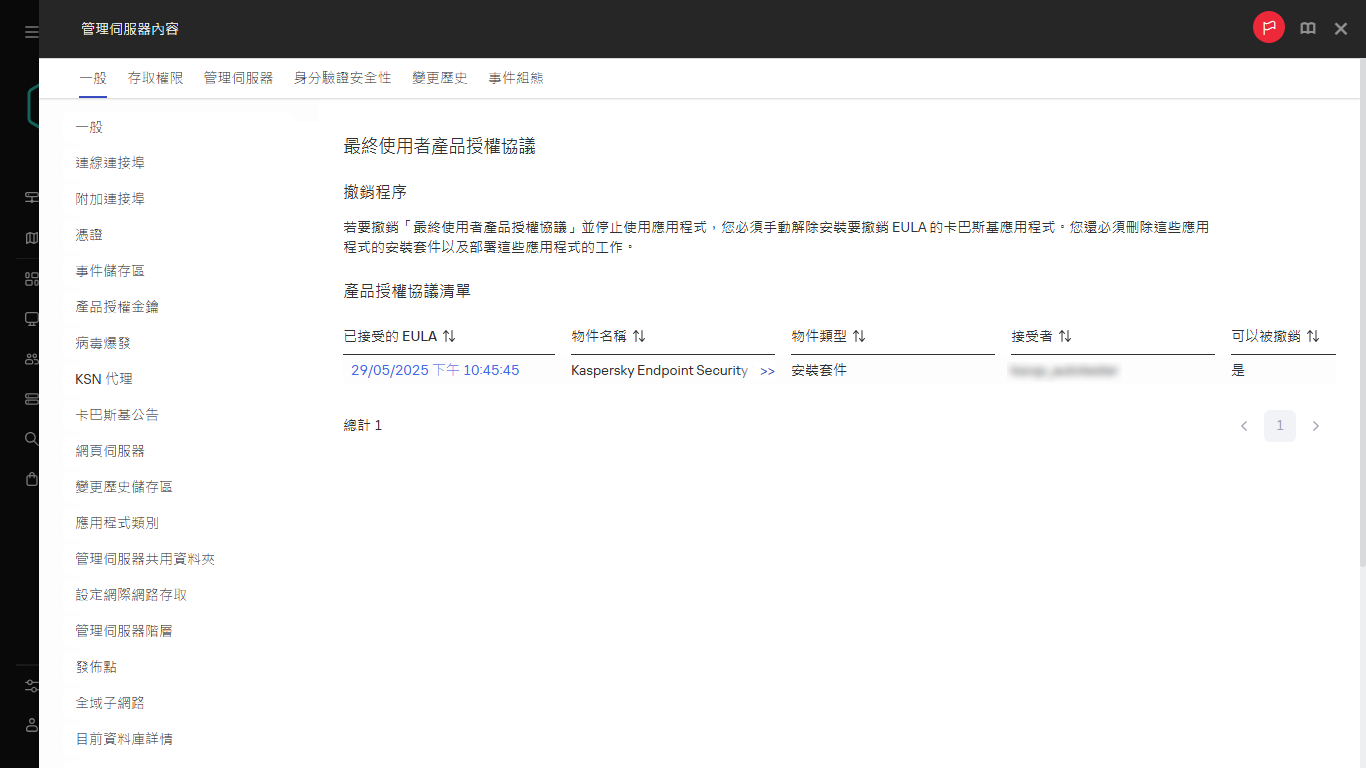The width and height of the screenshot is (1366, 768).
Task: Open the settings sliders icon near the bottom rail
Action: 31,685
